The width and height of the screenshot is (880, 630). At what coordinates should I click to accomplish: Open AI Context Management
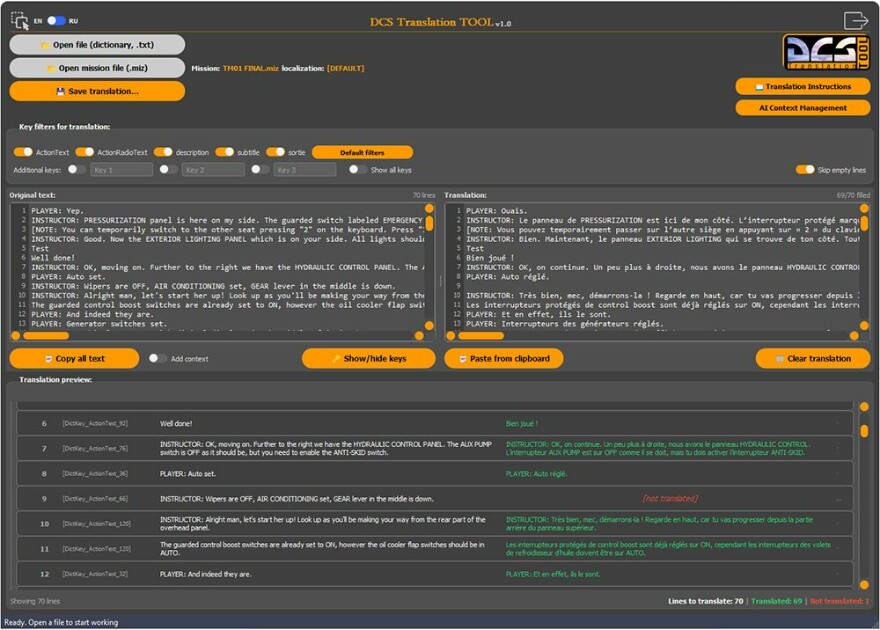(803, 108)
